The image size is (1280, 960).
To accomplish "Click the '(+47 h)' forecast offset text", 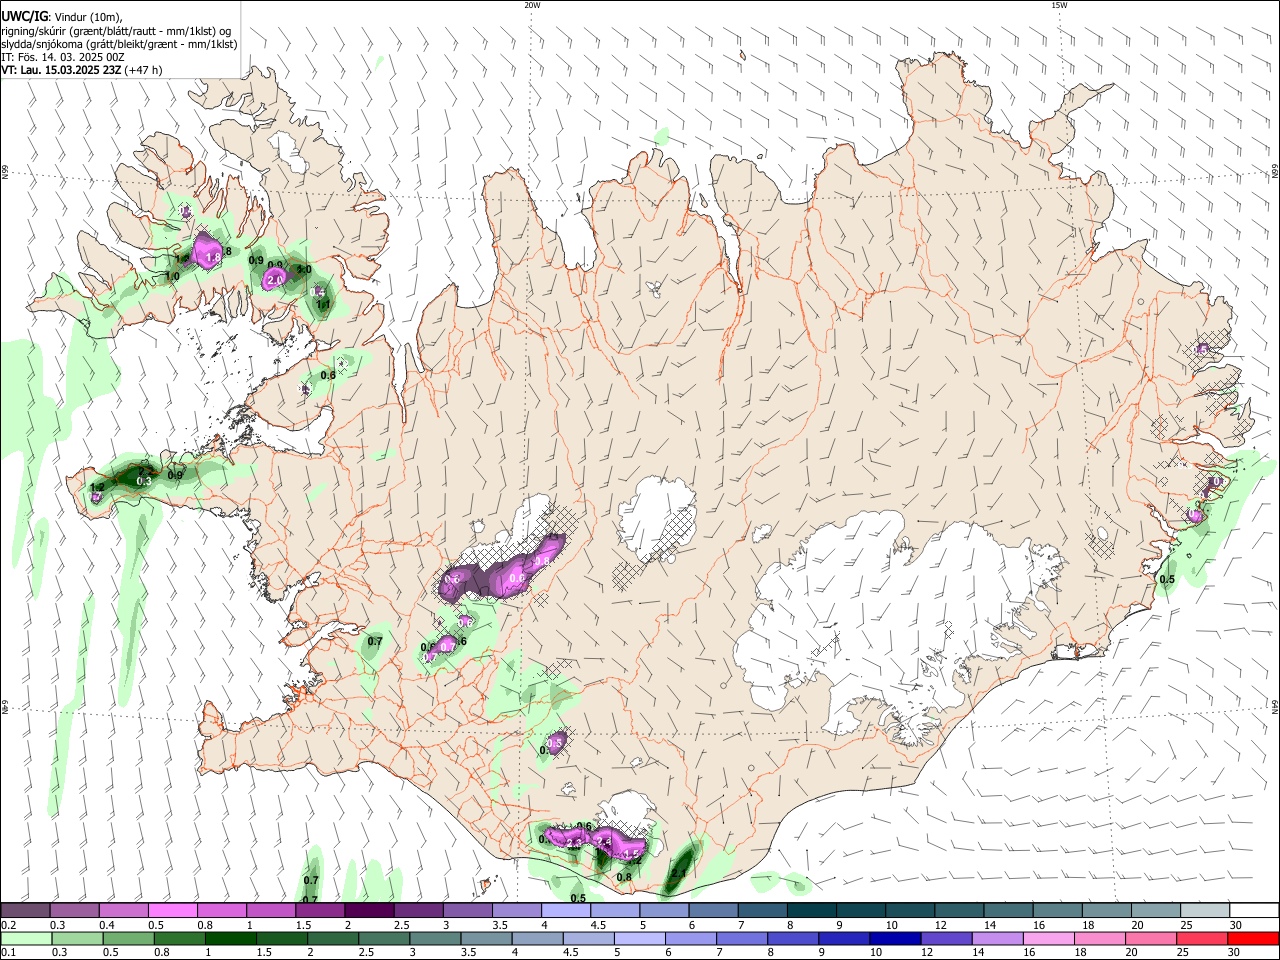I will pyautogui.click(x=144, y=70).
